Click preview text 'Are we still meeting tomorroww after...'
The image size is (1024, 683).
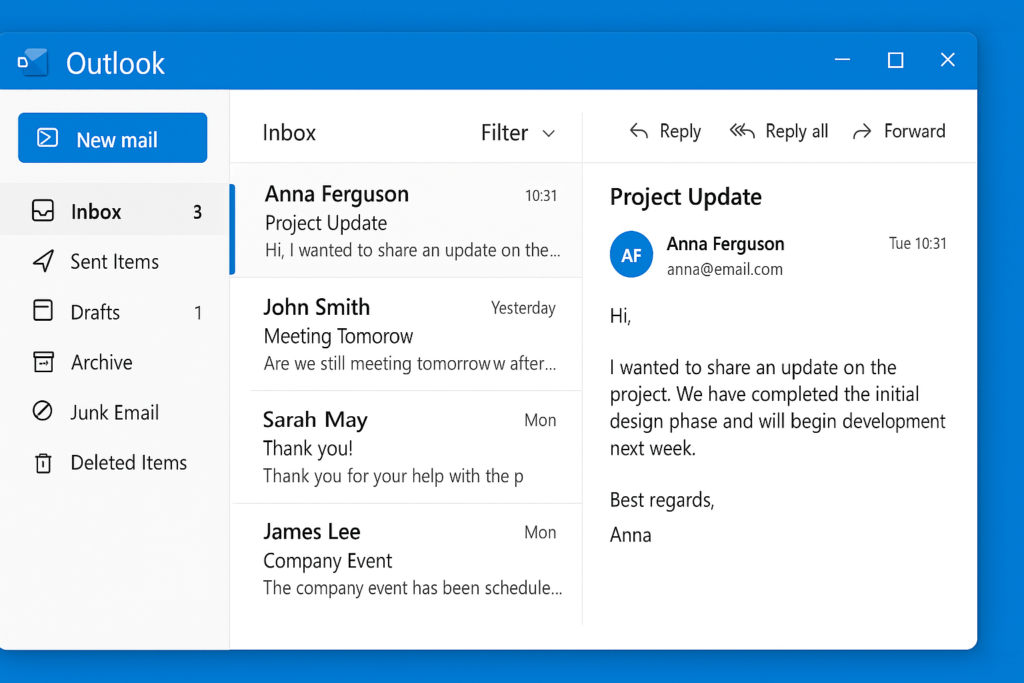click(409, 363)
